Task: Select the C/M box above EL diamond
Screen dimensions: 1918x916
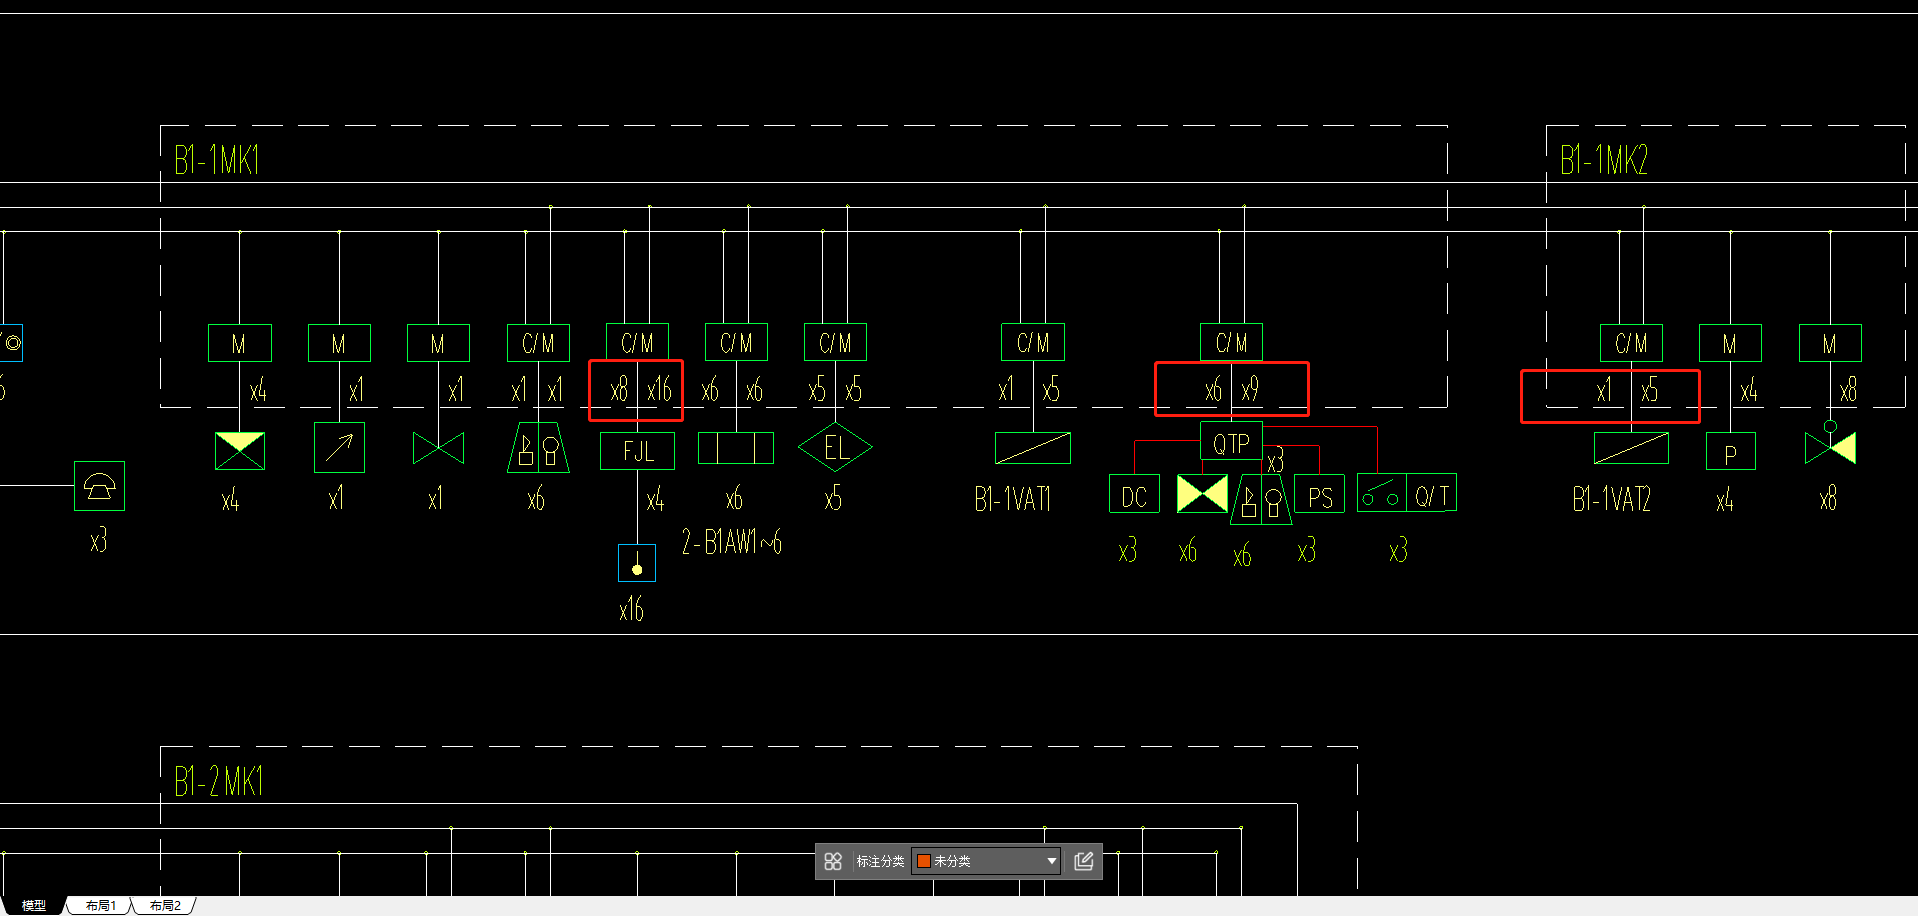Action: (x=835, y=343)
